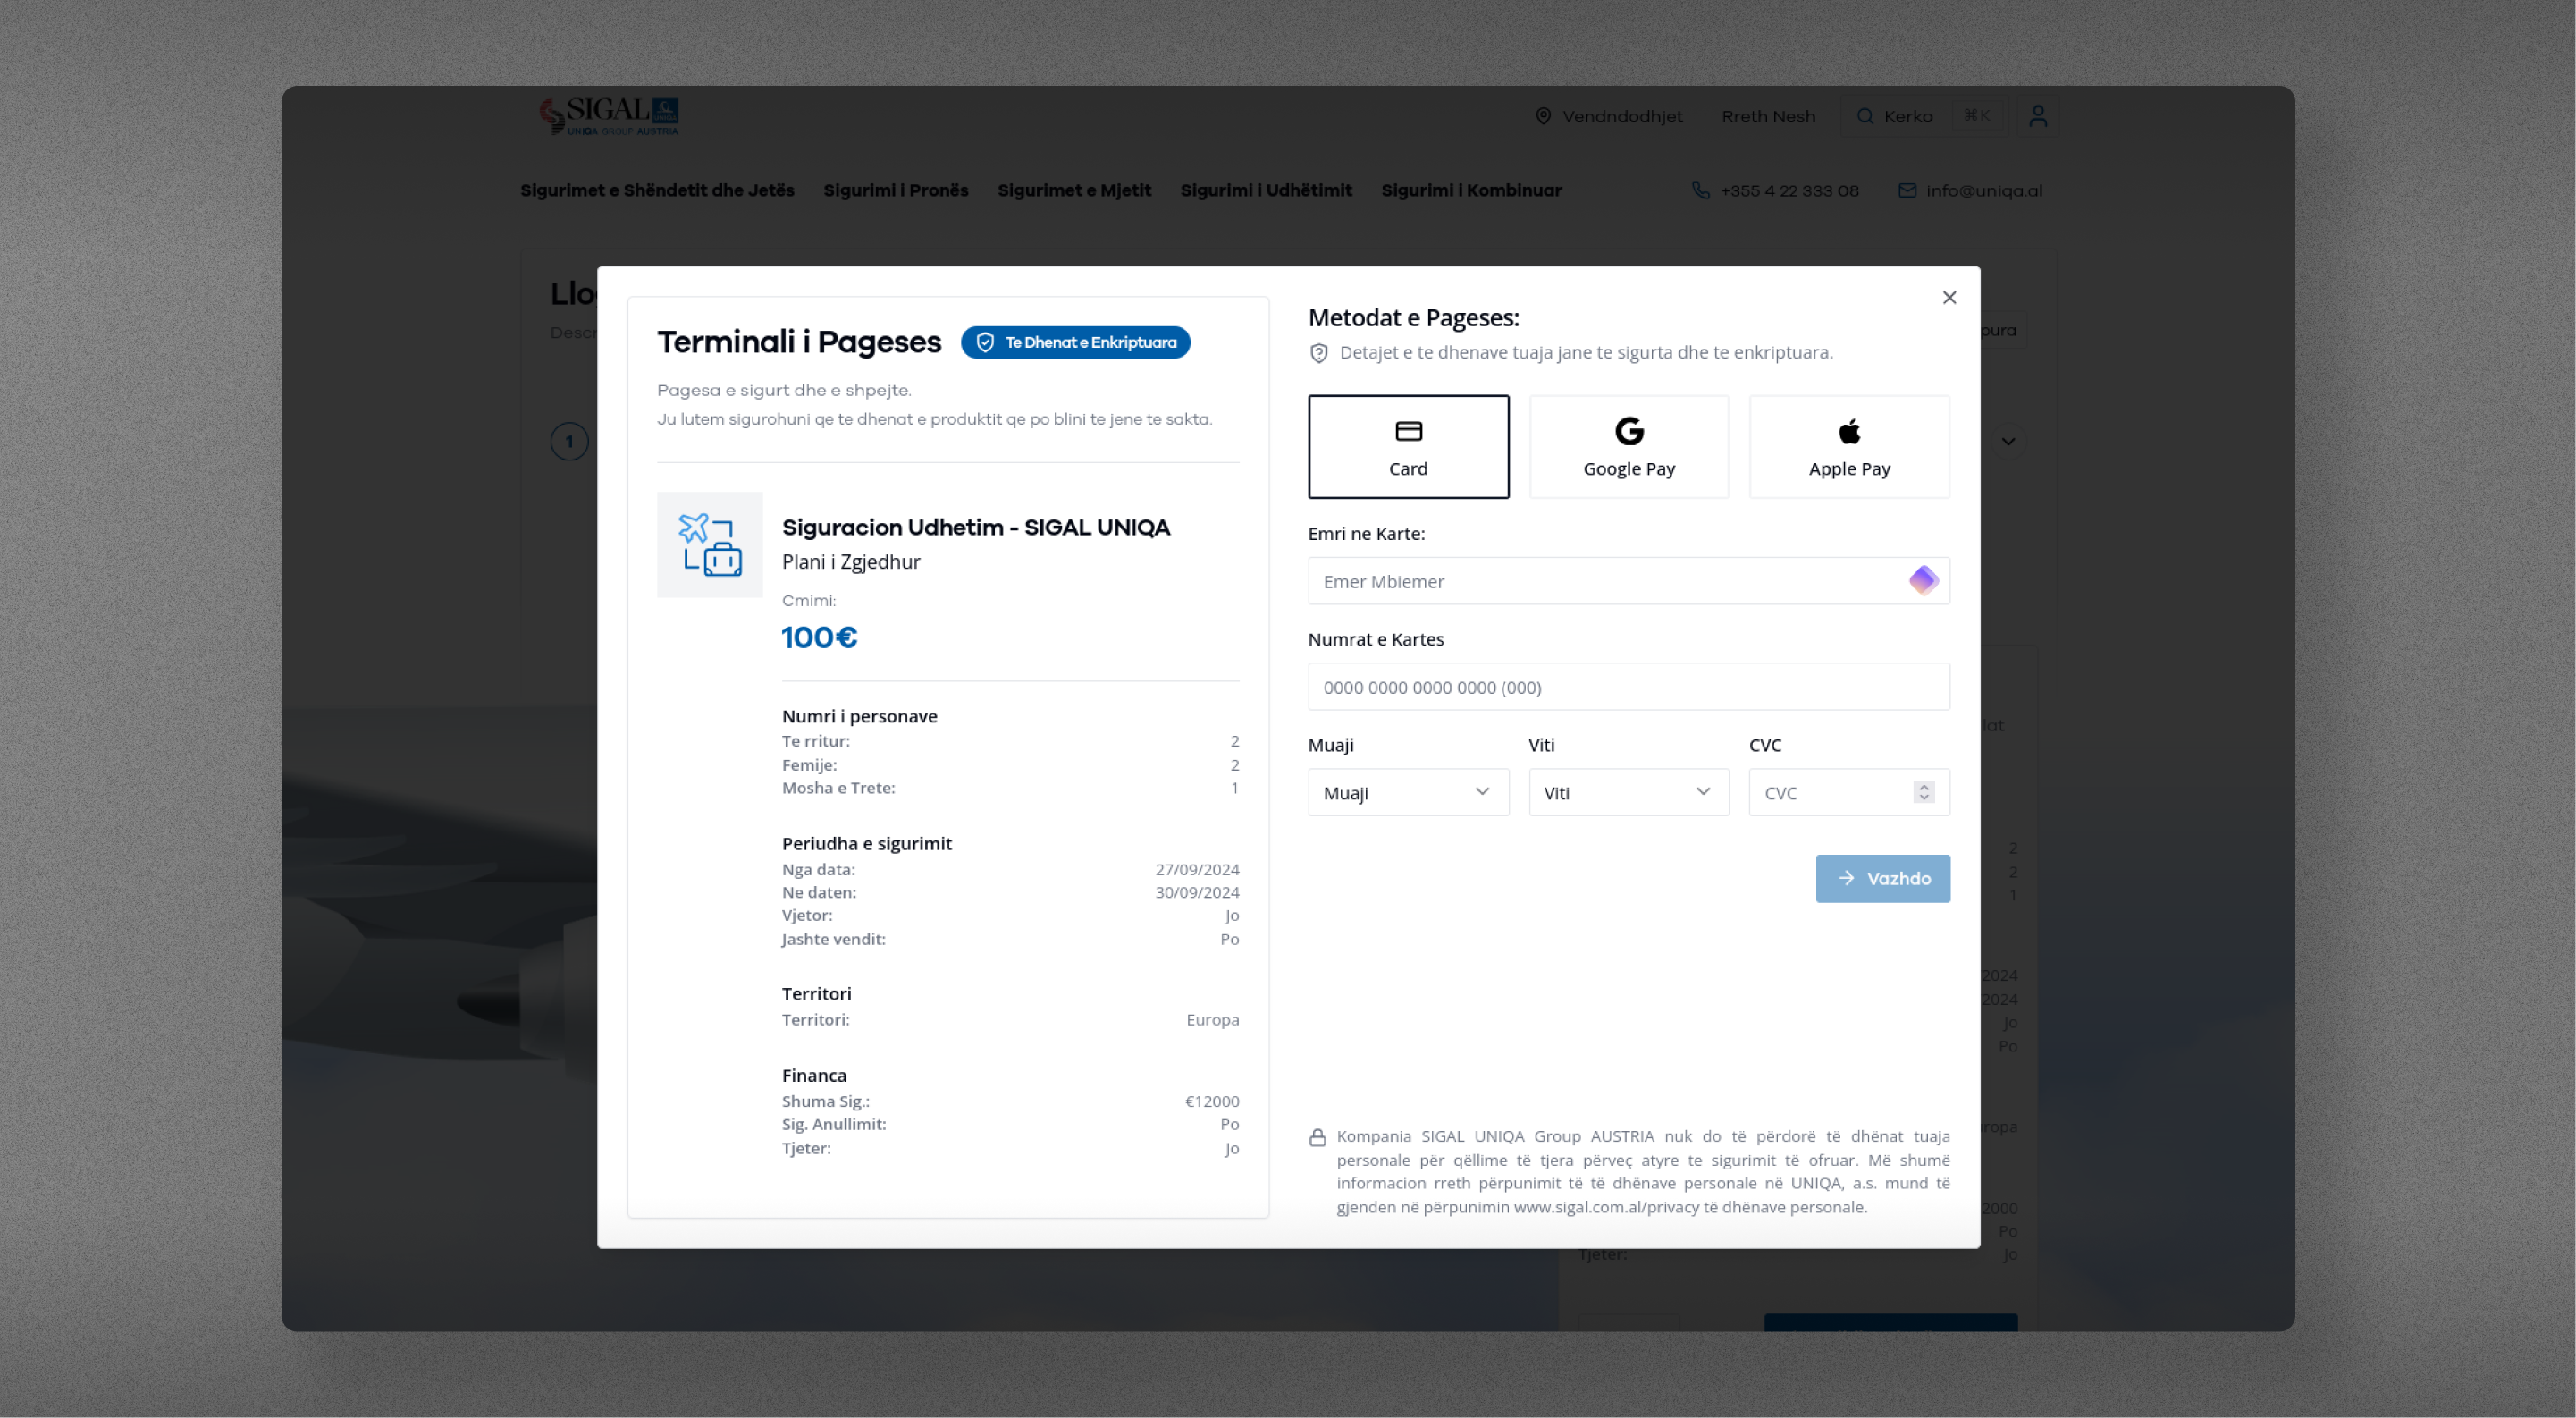The height and width of the screenshot is (1418, 2576).
Task: Toggle the Rreth Nesh menu item
Action: click(x=1770, y=115)
